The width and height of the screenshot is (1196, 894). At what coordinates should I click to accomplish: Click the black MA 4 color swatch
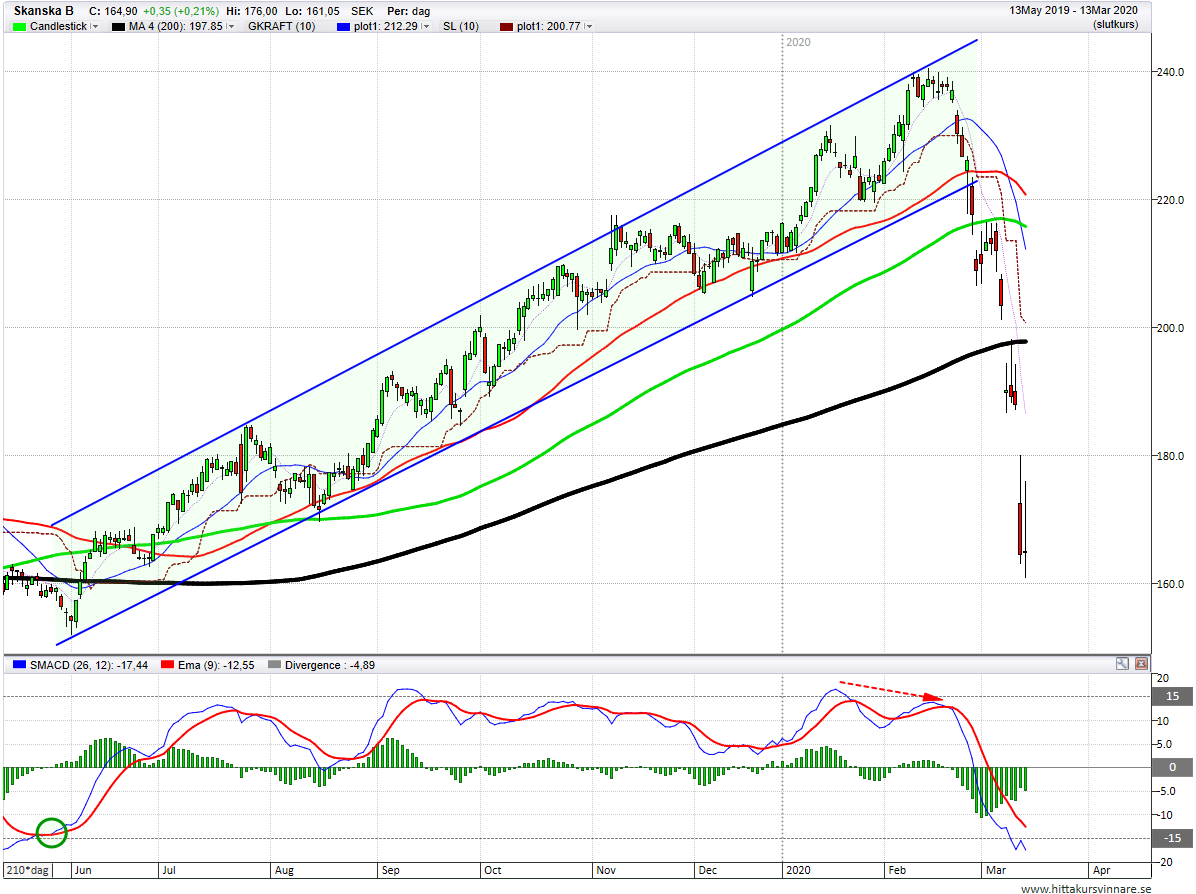pos(118,27)
